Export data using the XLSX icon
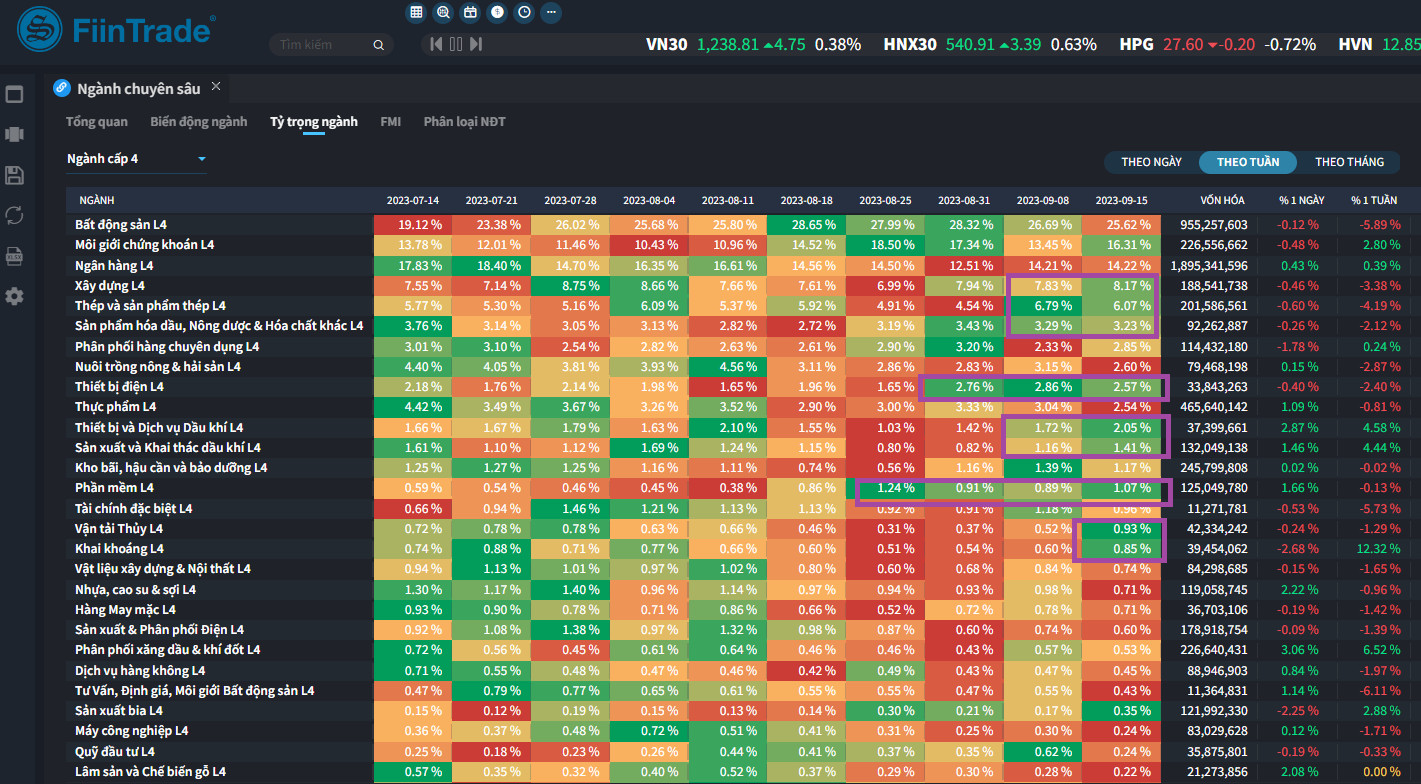 coord(14,256)
